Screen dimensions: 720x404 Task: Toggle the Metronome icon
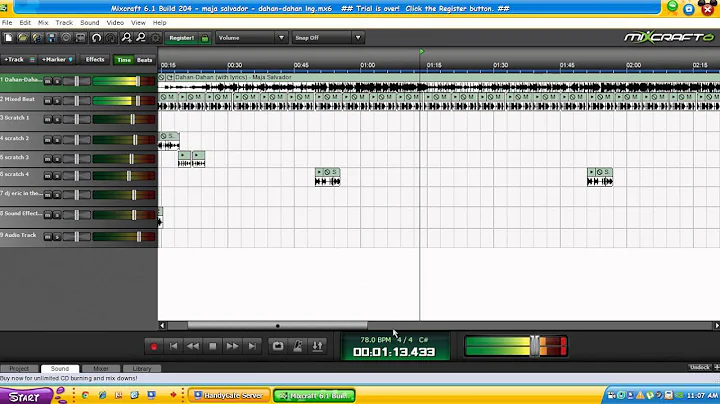[x=298, y=346]
